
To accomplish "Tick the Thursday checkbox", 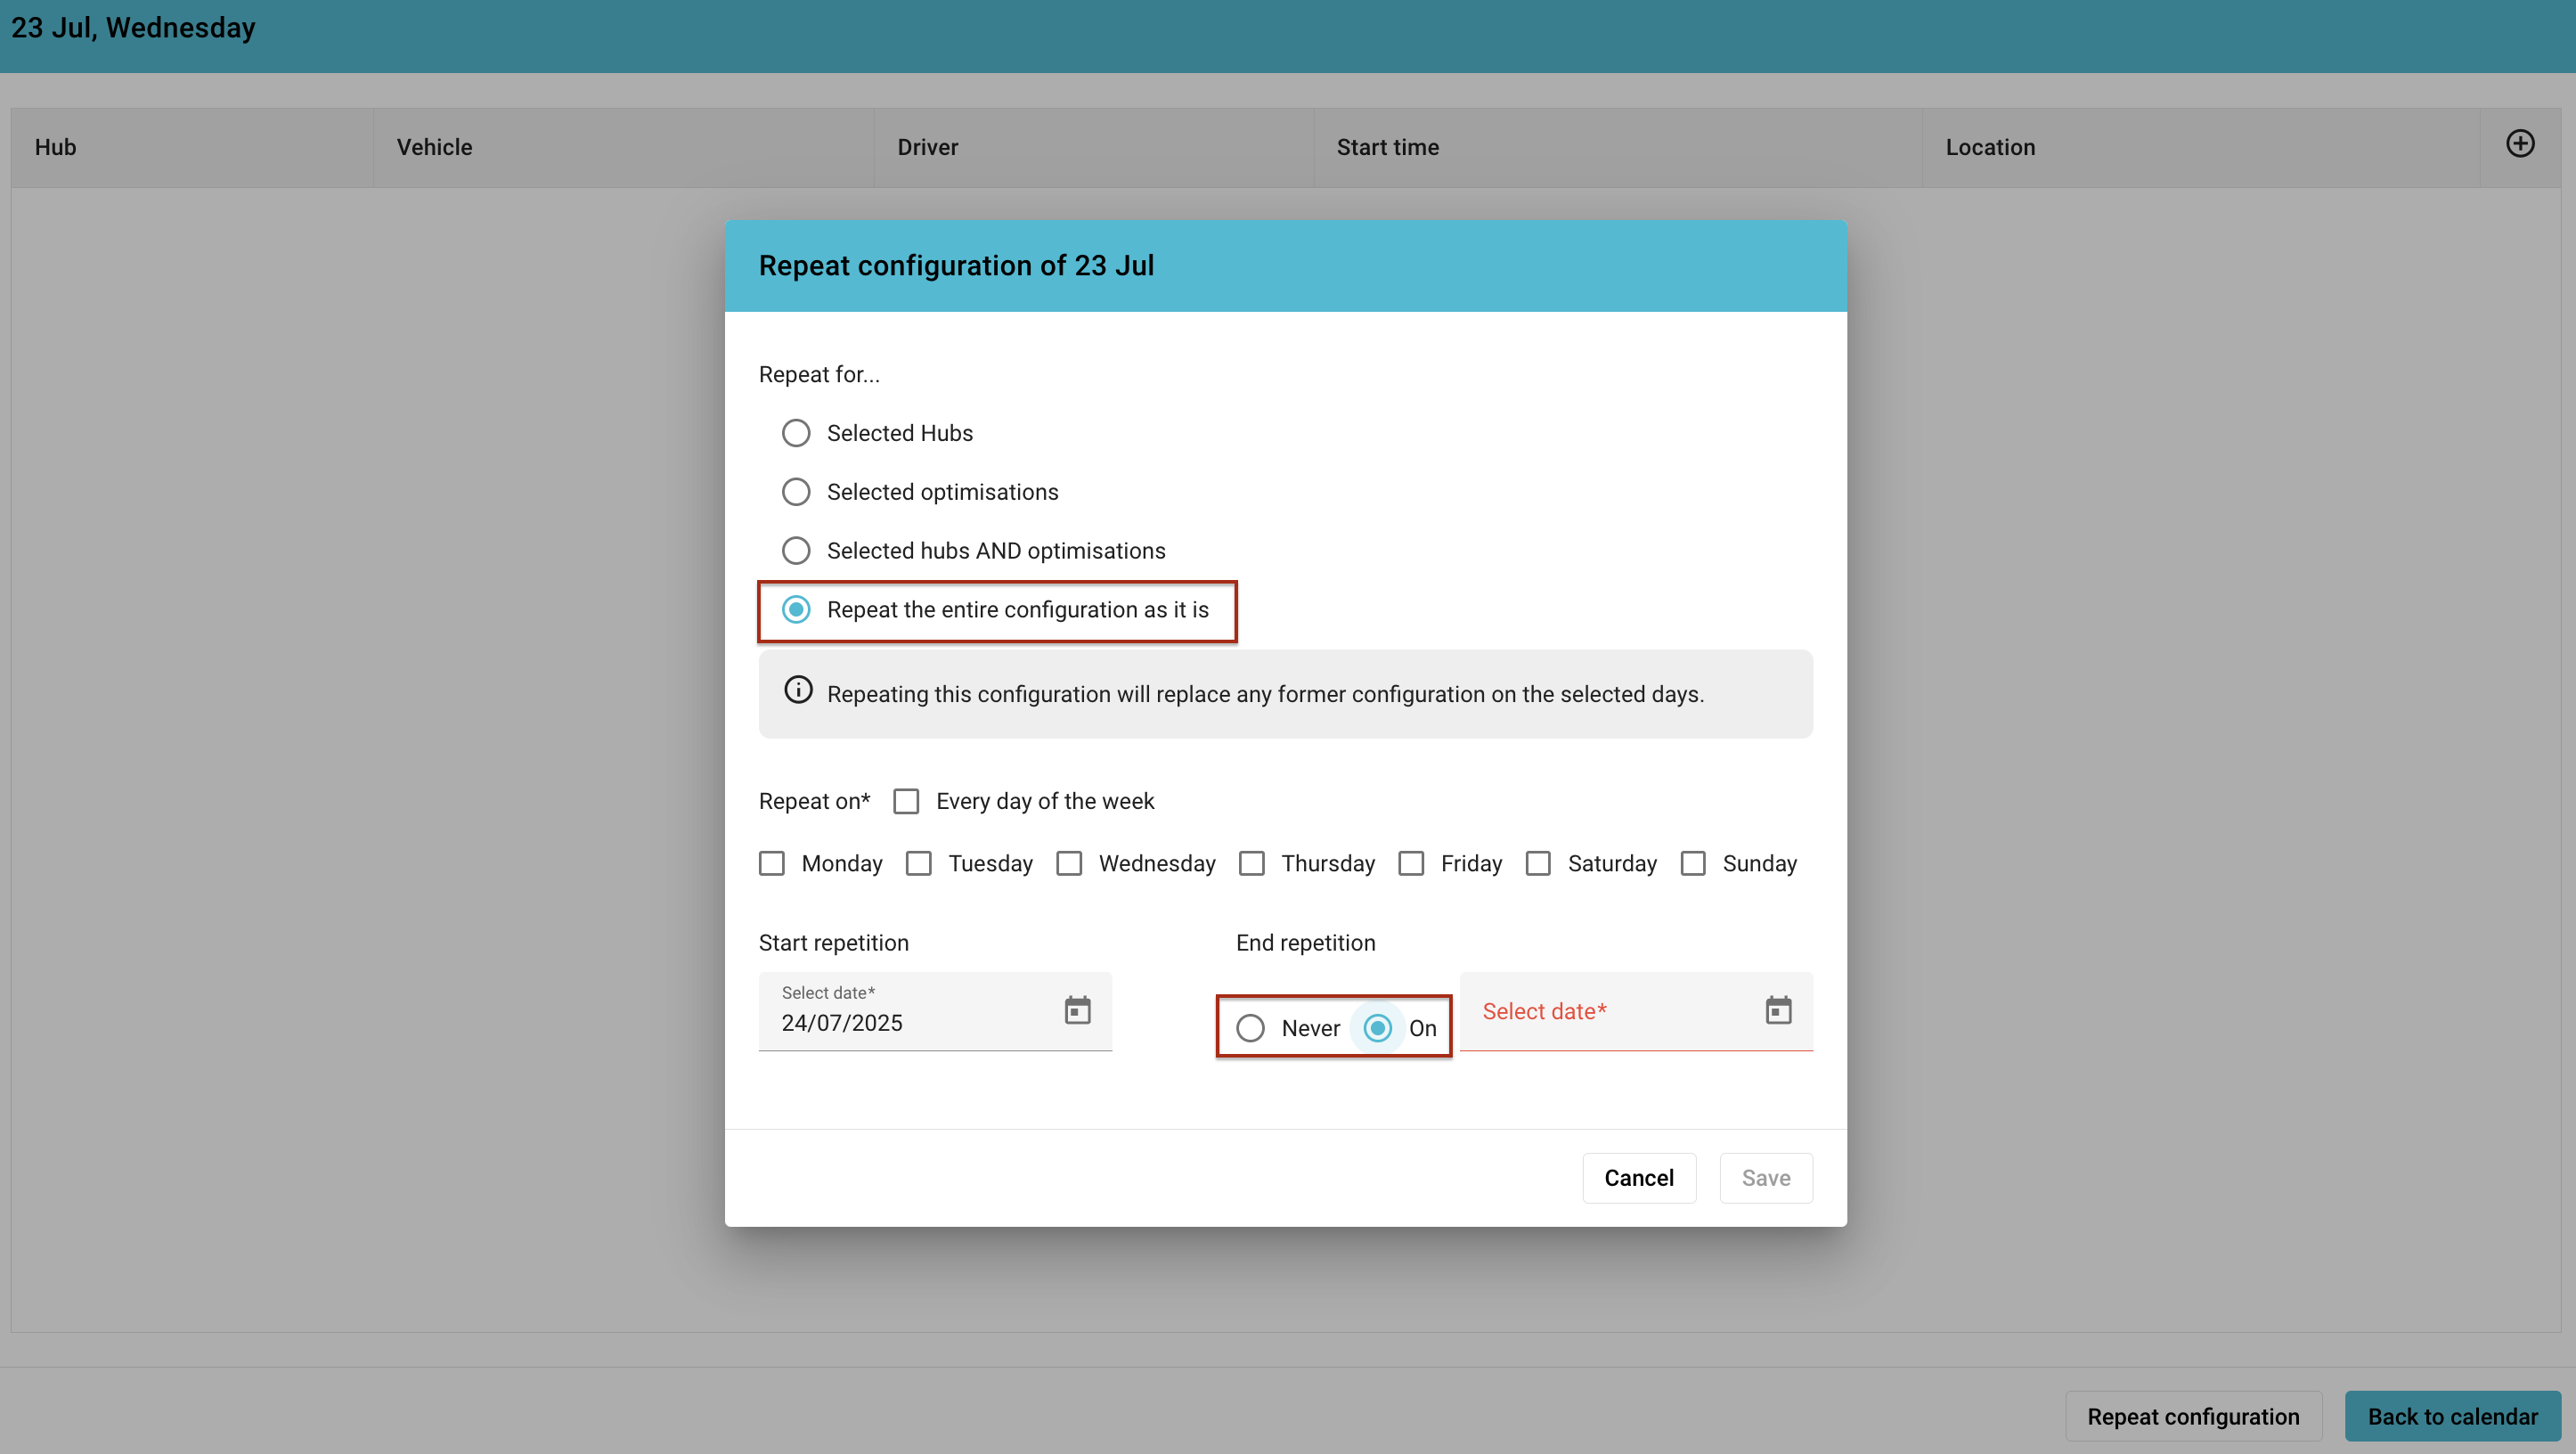I will (x=1252, y=863).
